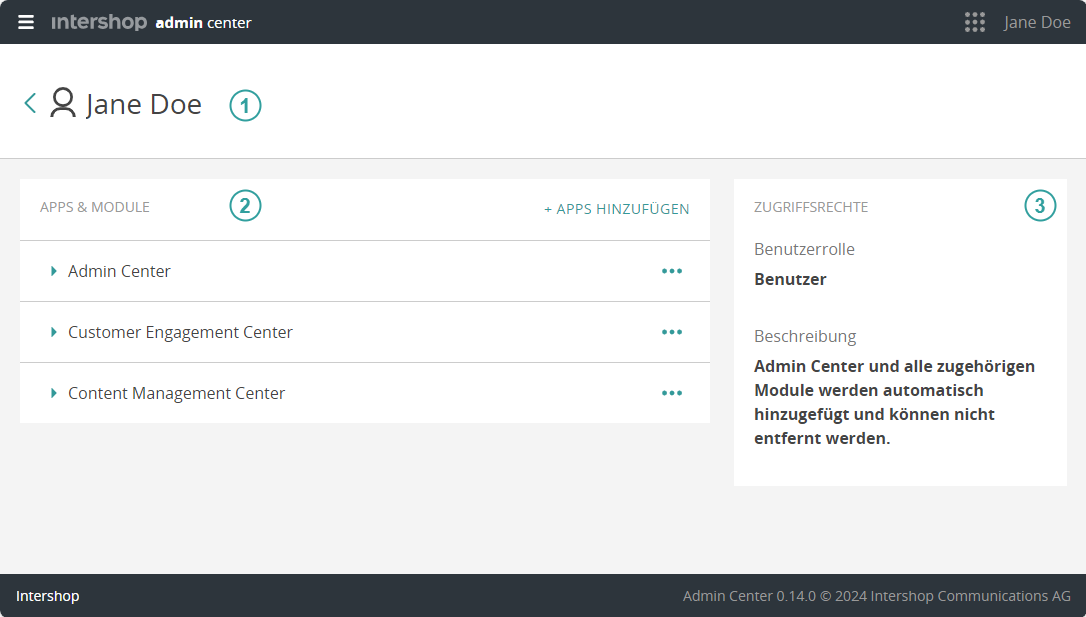This screenshot has height=617, width=1086.
Task: Open Customer Engagement Center three-dot options
Action: 672,332
